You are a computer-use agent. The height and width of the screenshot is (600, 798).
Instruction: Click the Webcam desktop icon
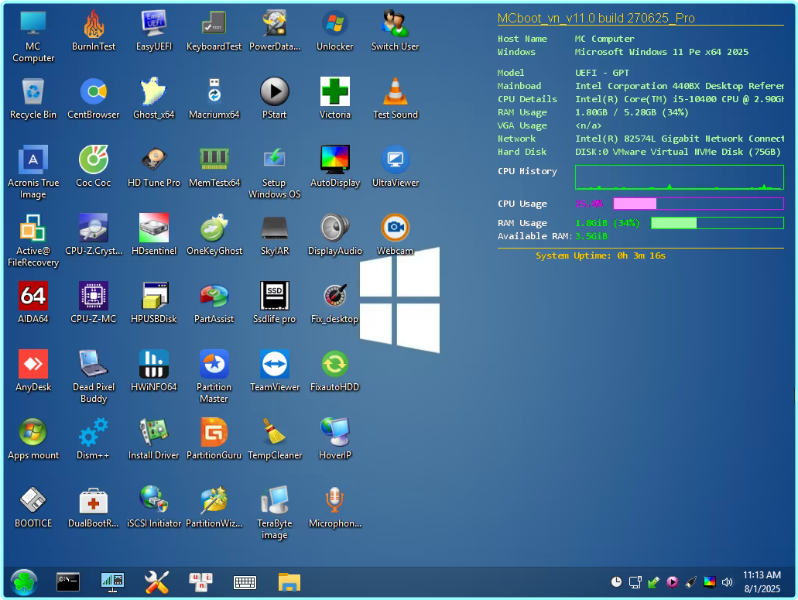(x=395, y=235)
